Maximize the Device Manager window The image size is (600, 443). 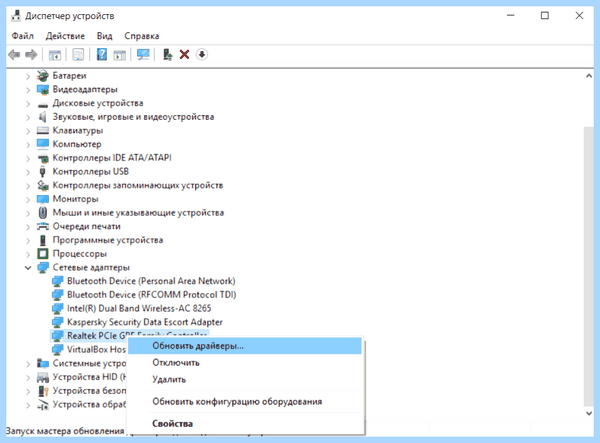point(545,16)
